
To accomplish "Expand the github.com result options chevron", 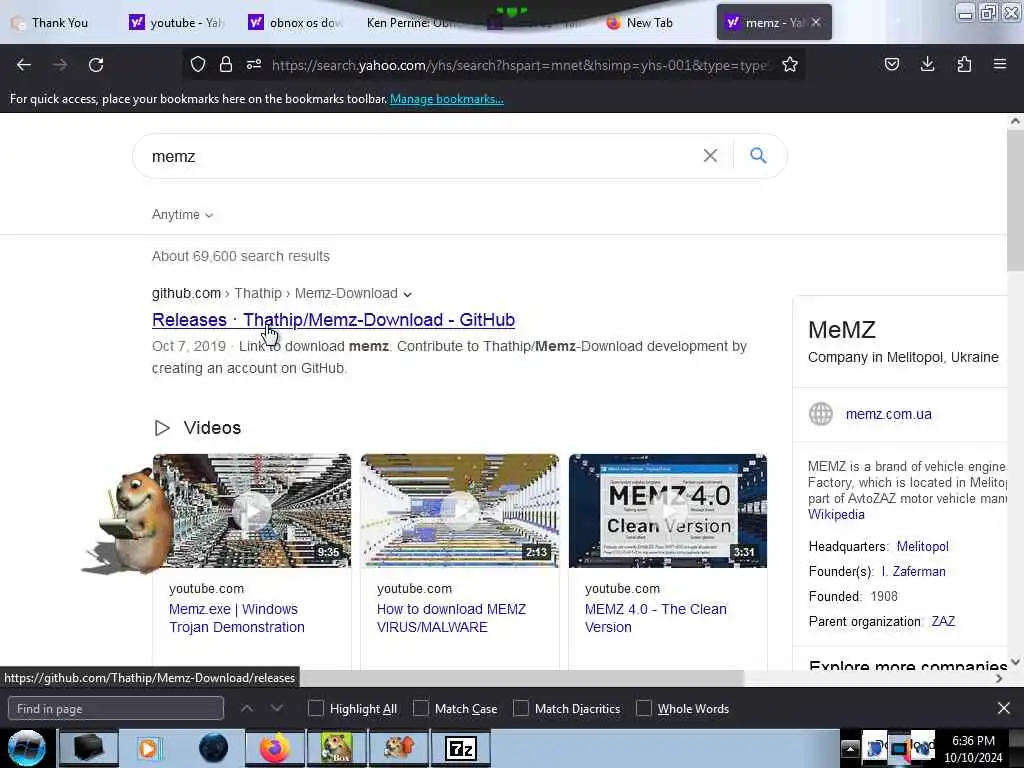I will [x=408, y=294].
